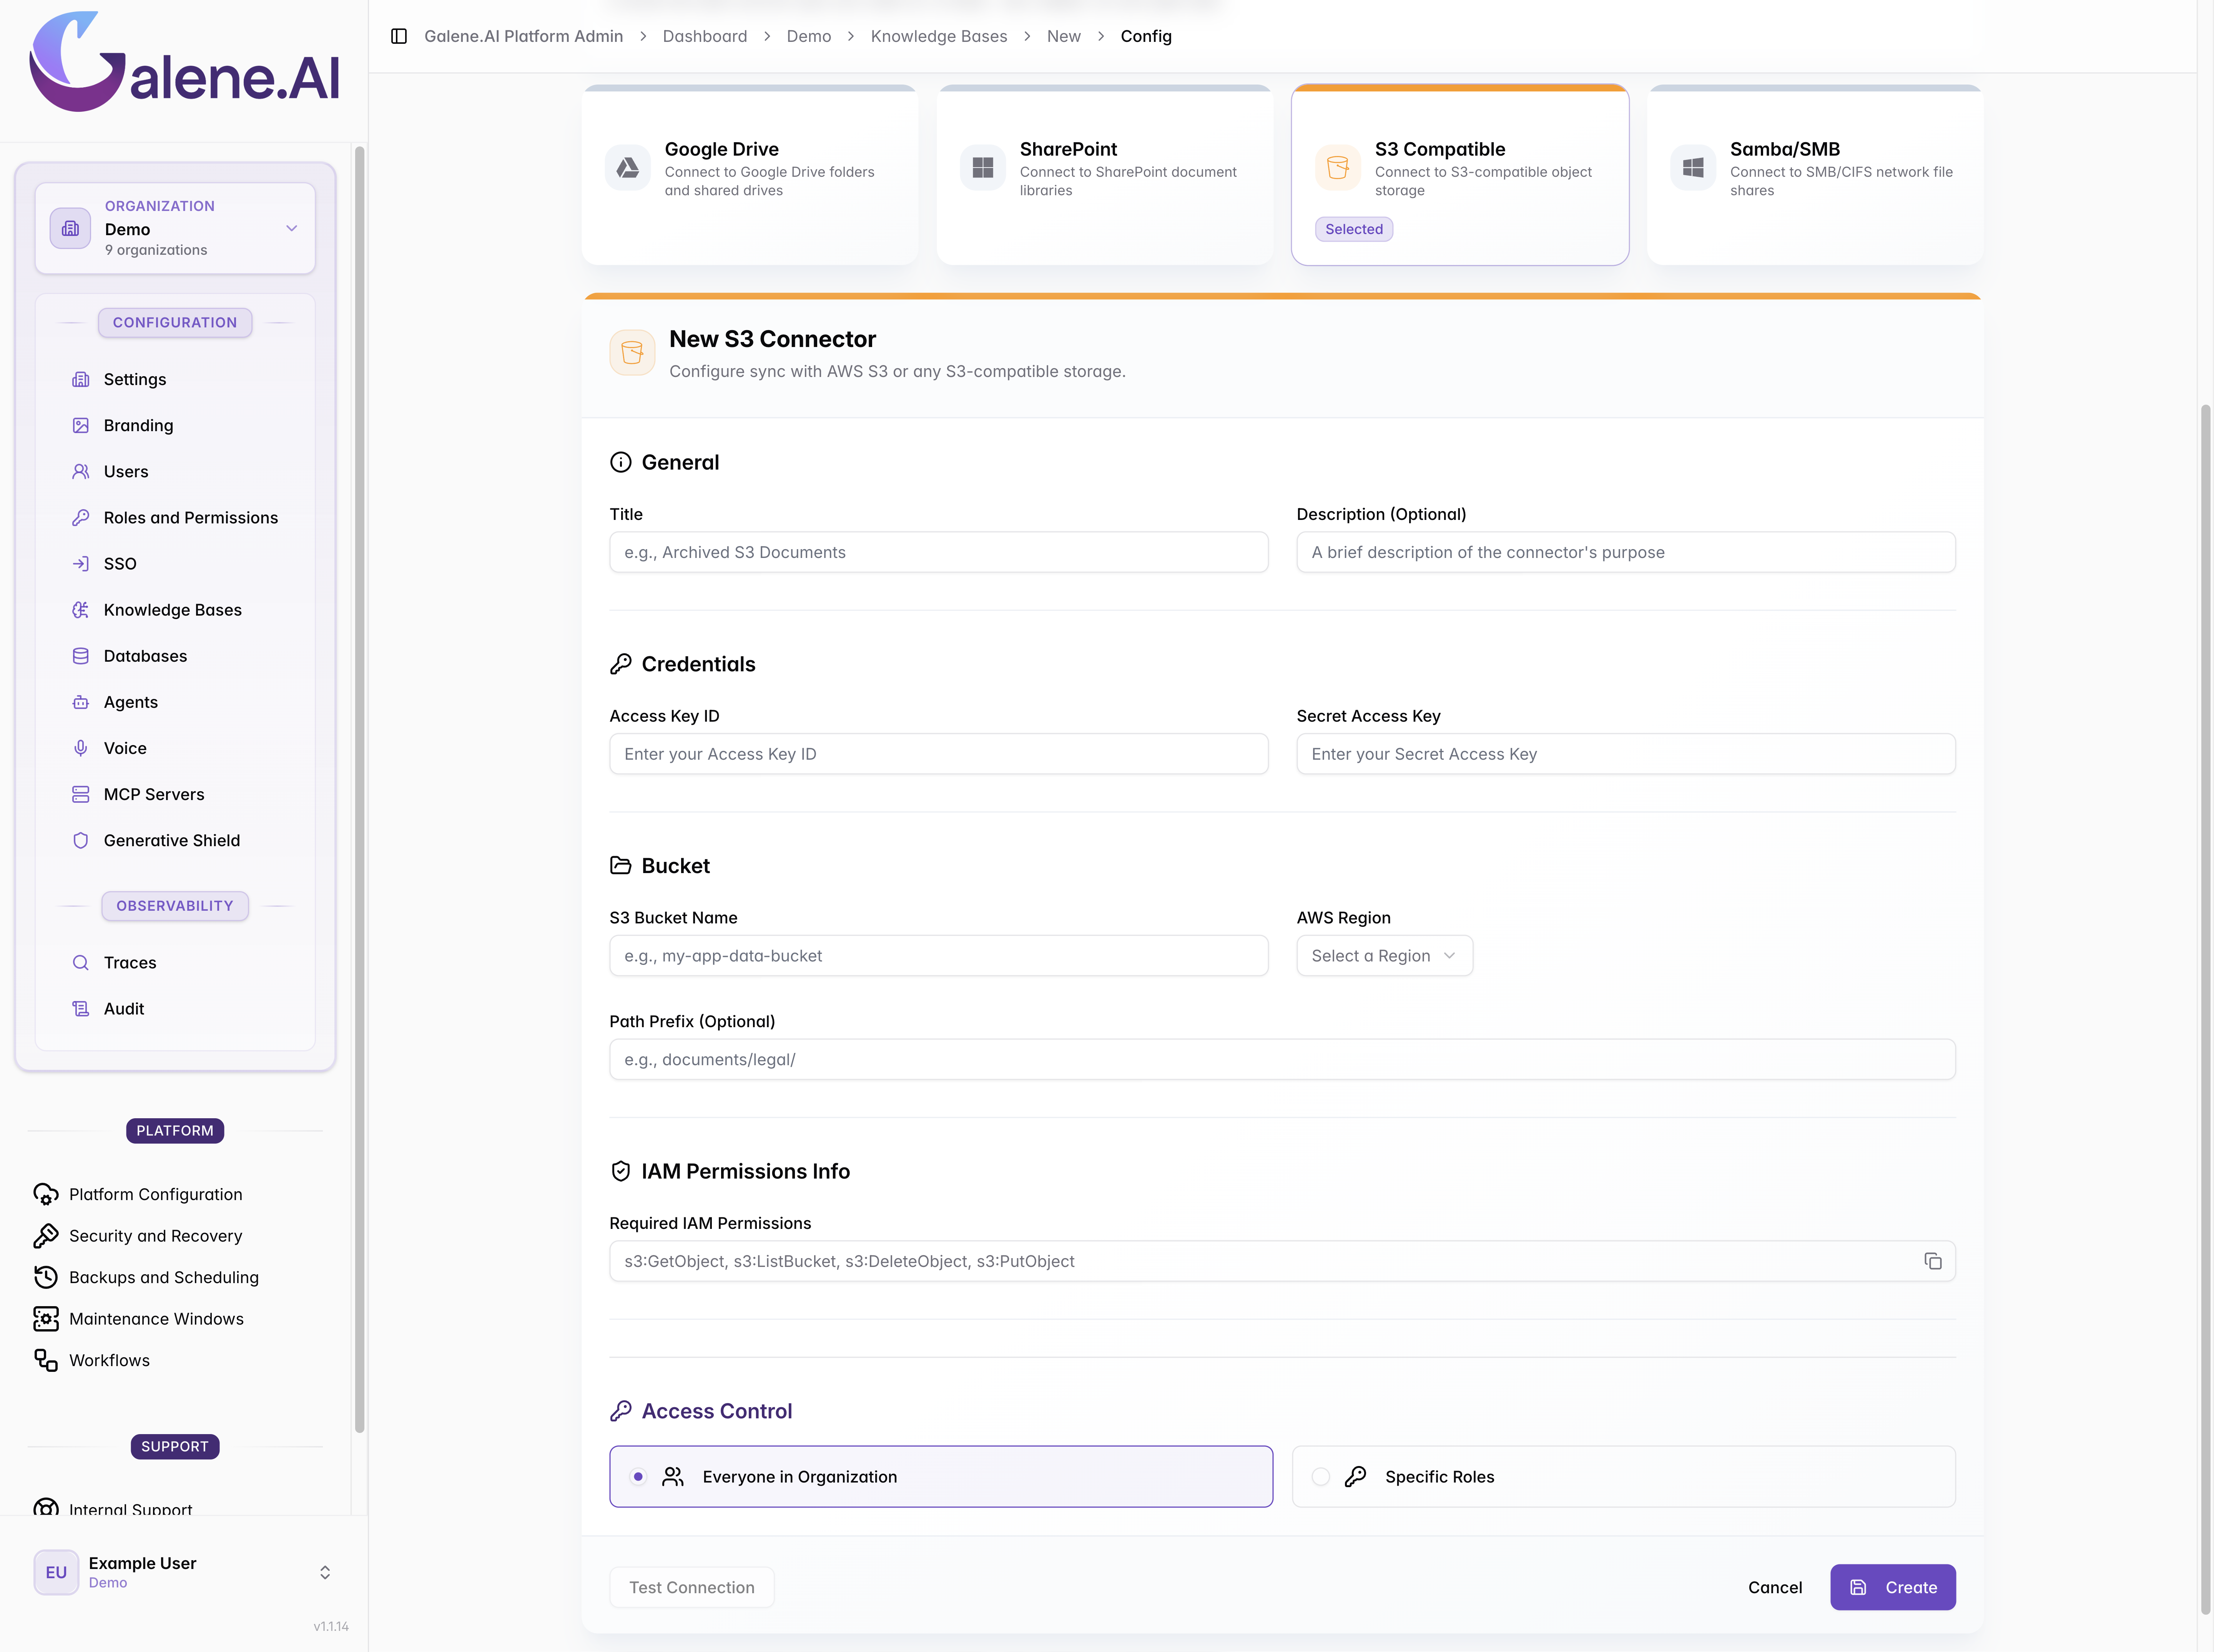This screenshot has height=1652, width=2214.
Task: Click the Knowledge Bases brain icon
Action: click(x=81, y=609)
